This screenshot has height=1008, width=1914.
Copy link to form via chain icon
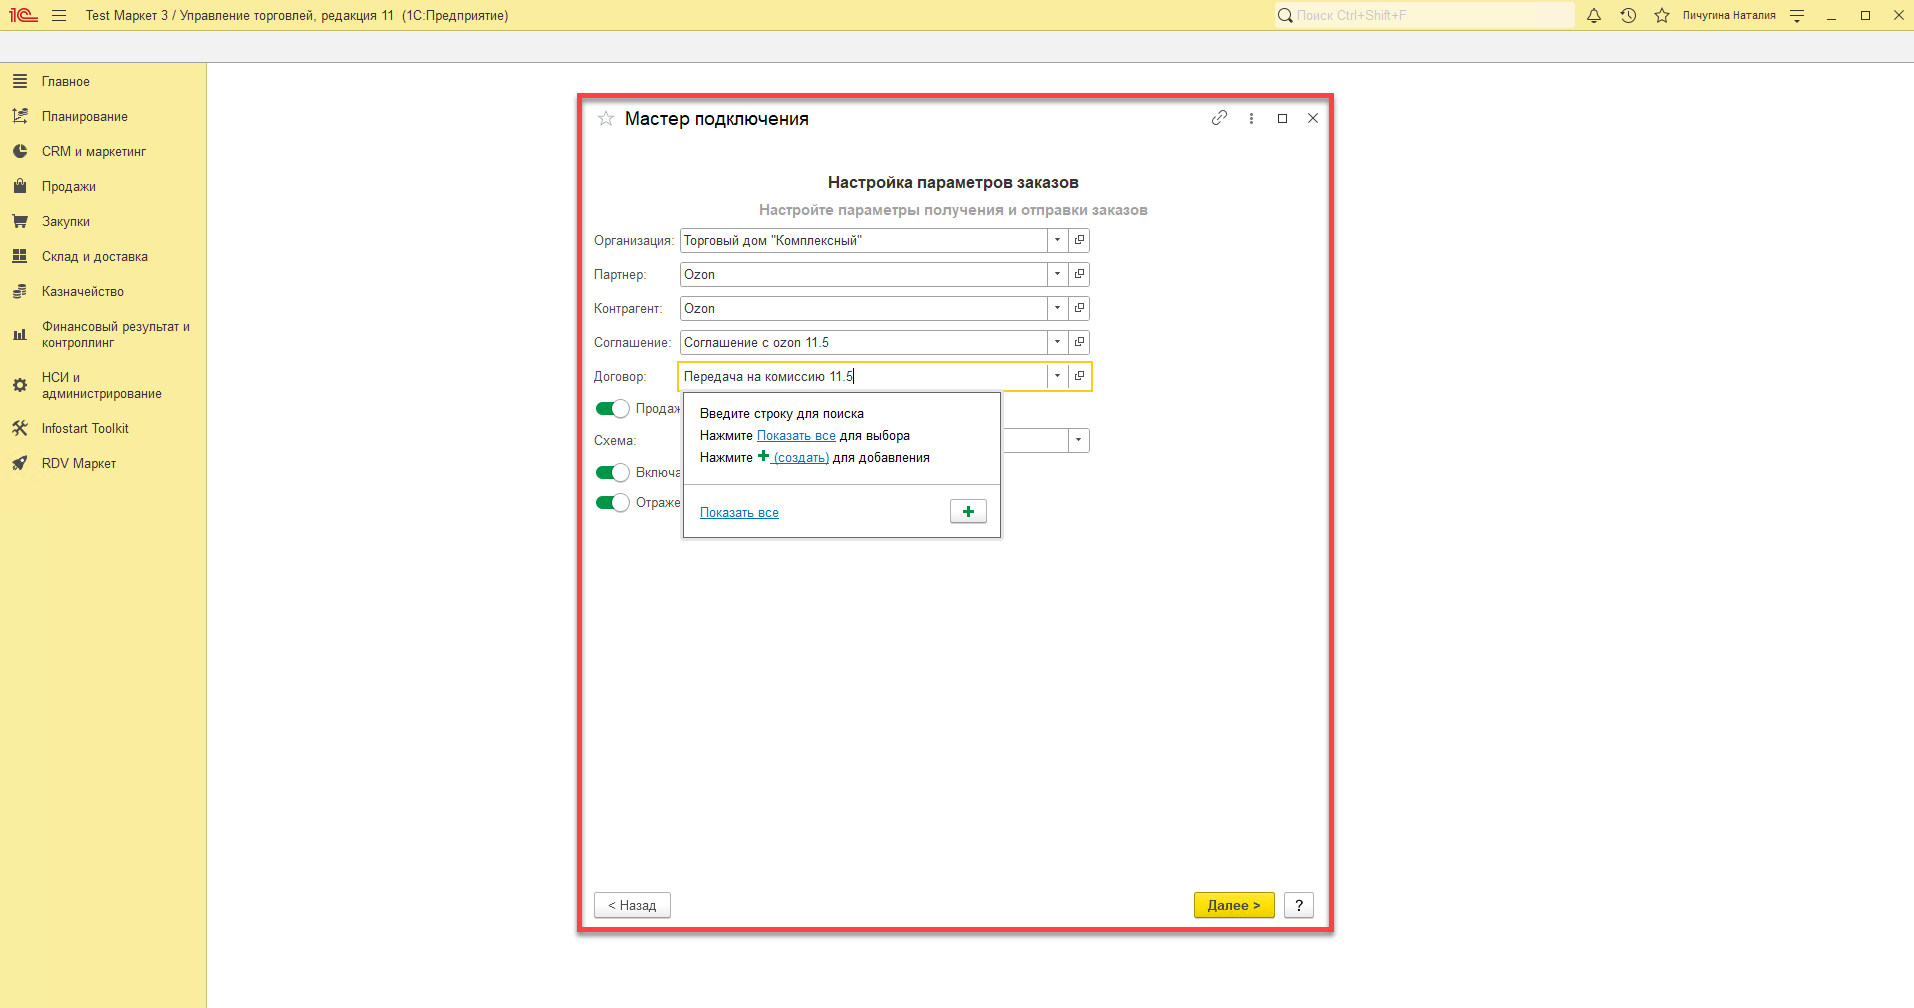pyautogui.click(x=1219, y=118)
